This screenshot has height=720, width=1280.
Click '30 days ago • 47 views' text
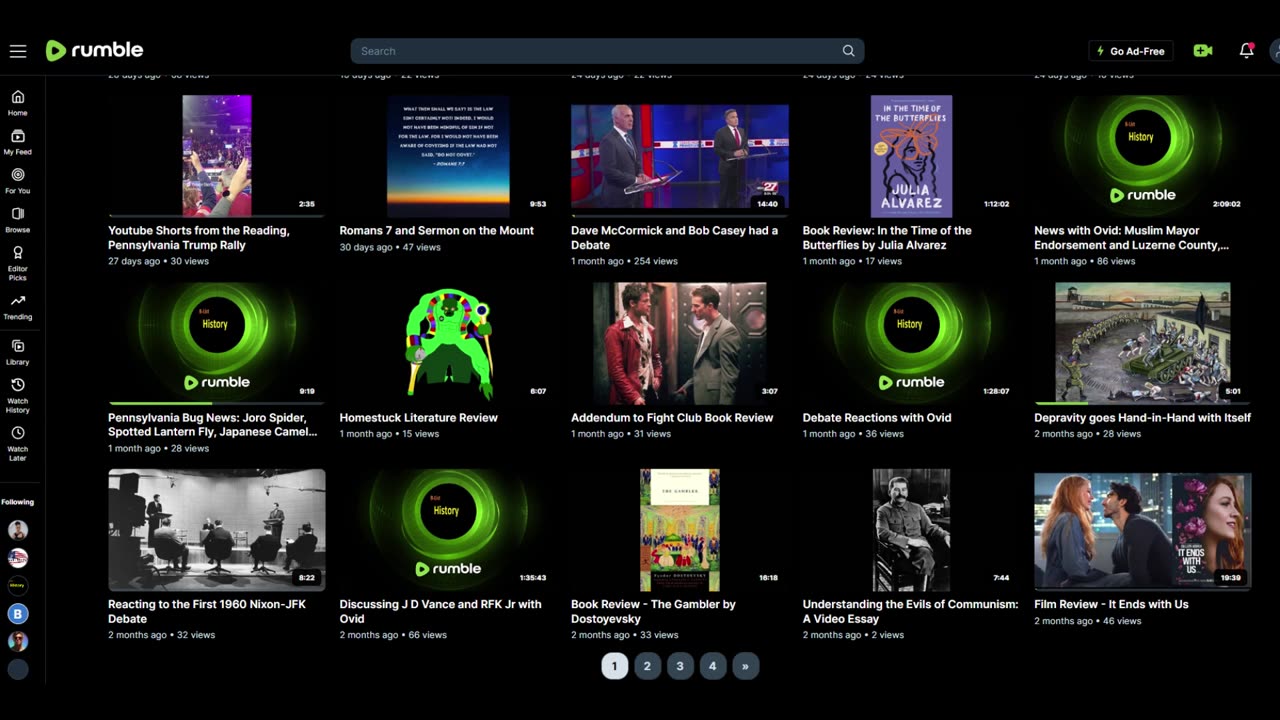(390, 247)
